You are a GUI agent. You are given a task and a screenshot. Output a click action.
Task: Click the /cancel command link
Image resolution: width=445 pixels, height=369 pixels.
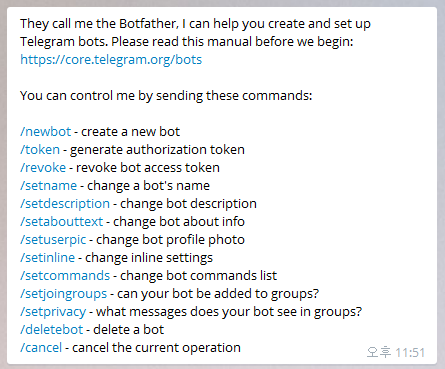click(x=41, y=348)
